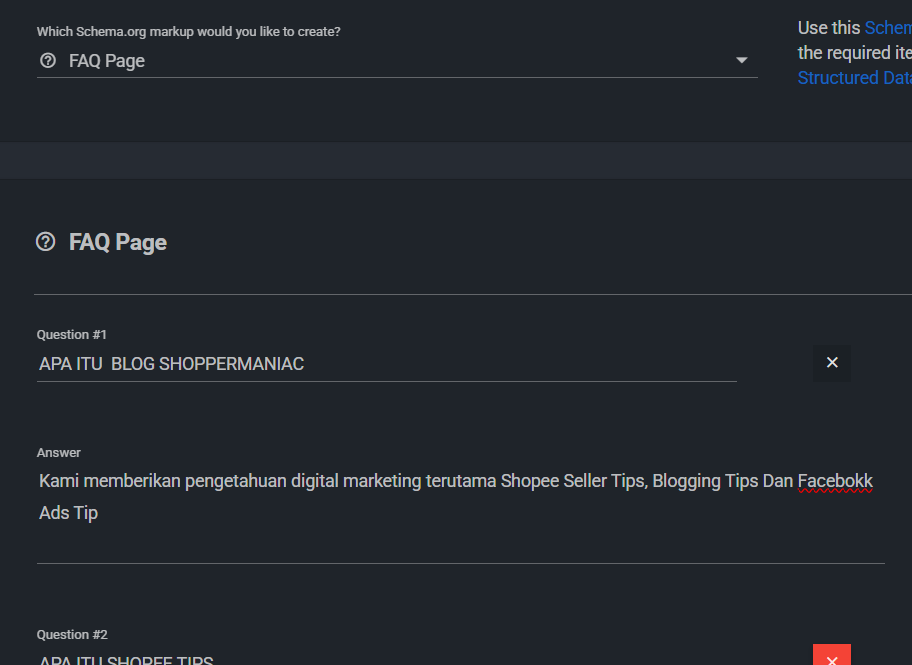This screenshot has width=912, height=665.
Task: Click the FAQ Page section heading text
Action: [x=117, y=242]
